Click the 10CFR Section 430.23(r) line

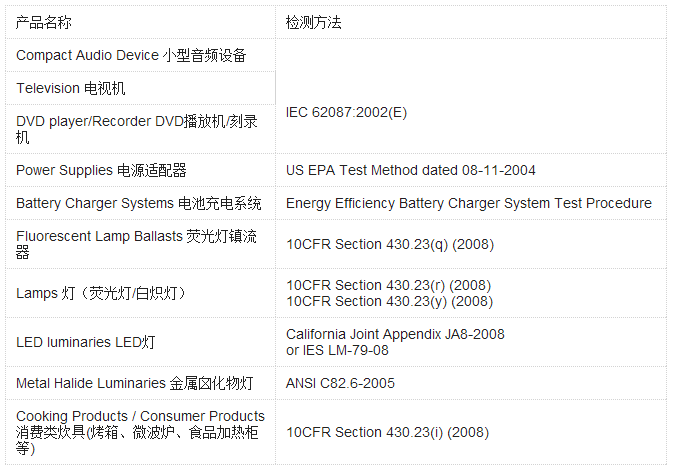pyautogui.click(x=388, y=285)
